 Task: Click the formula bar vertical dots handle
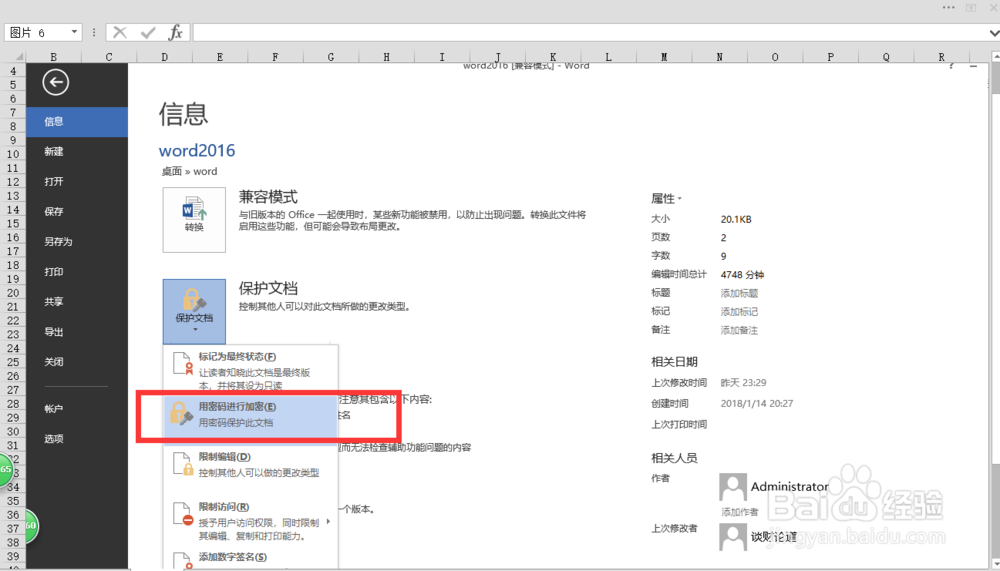pyautogui.click(x=94, y=32)
